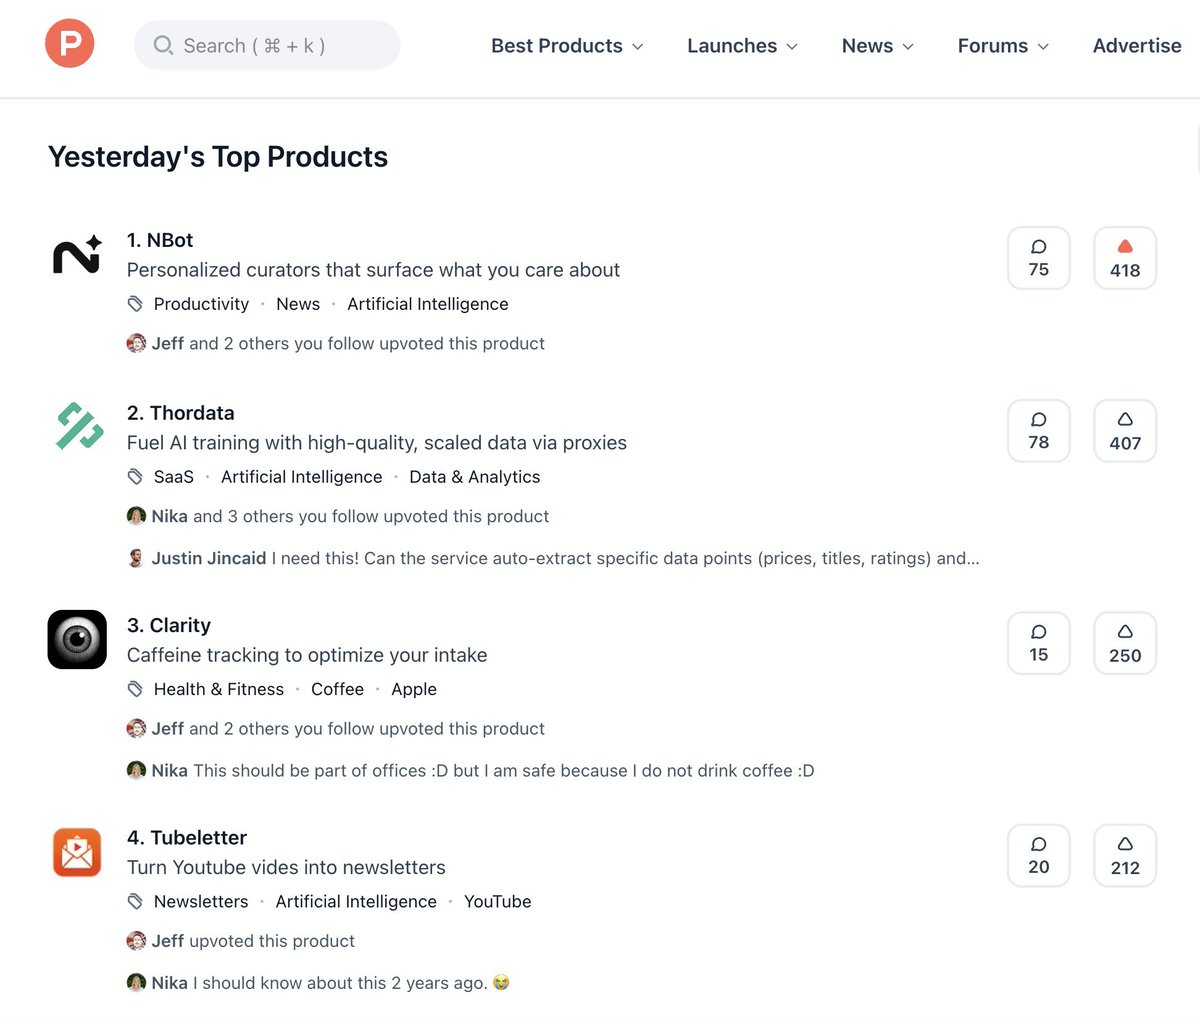The image size is (1200, 1021).
Task: Open Justin Jincaid's comment "I need this!"
Action: tap(626, 558)
